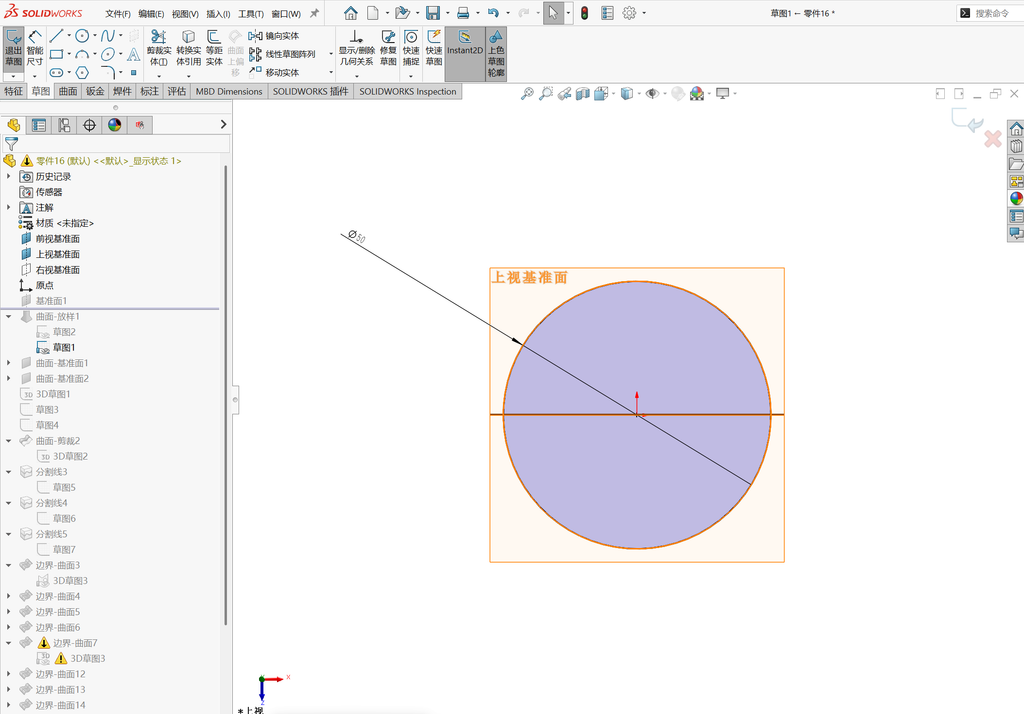Click Trim Entities (剪裁实体)
The width and height of the screenshot is (1024, 714).
point(159,48)
